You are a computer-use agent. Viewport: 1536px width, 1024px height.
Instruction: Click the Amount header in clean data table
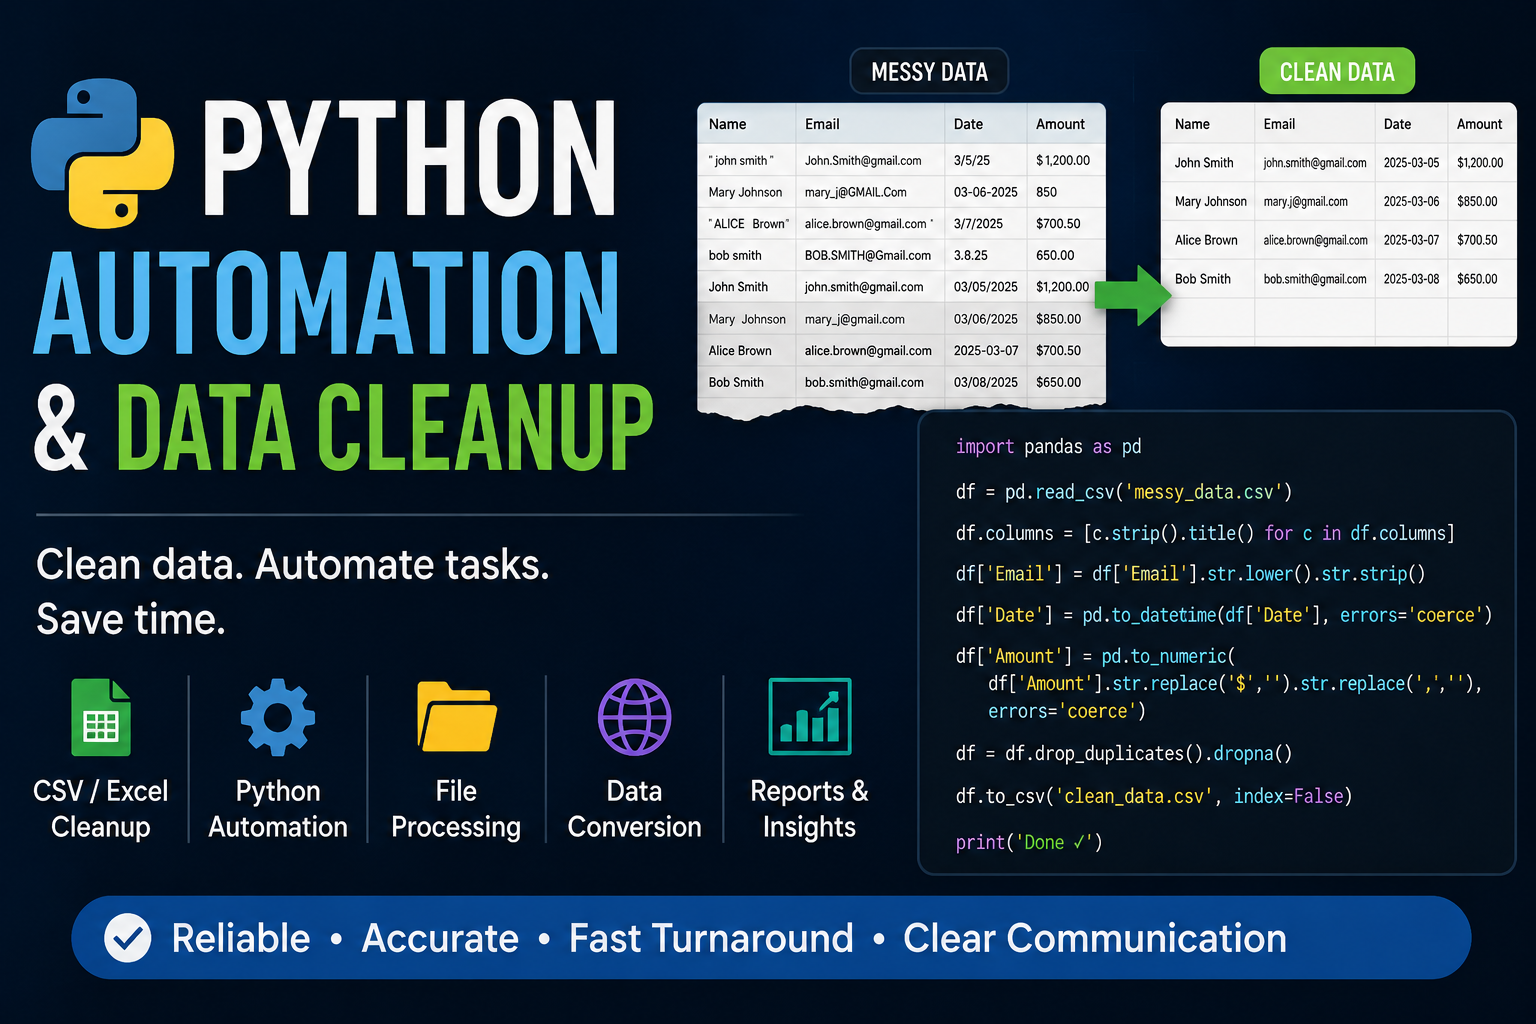coord(1479,124)
